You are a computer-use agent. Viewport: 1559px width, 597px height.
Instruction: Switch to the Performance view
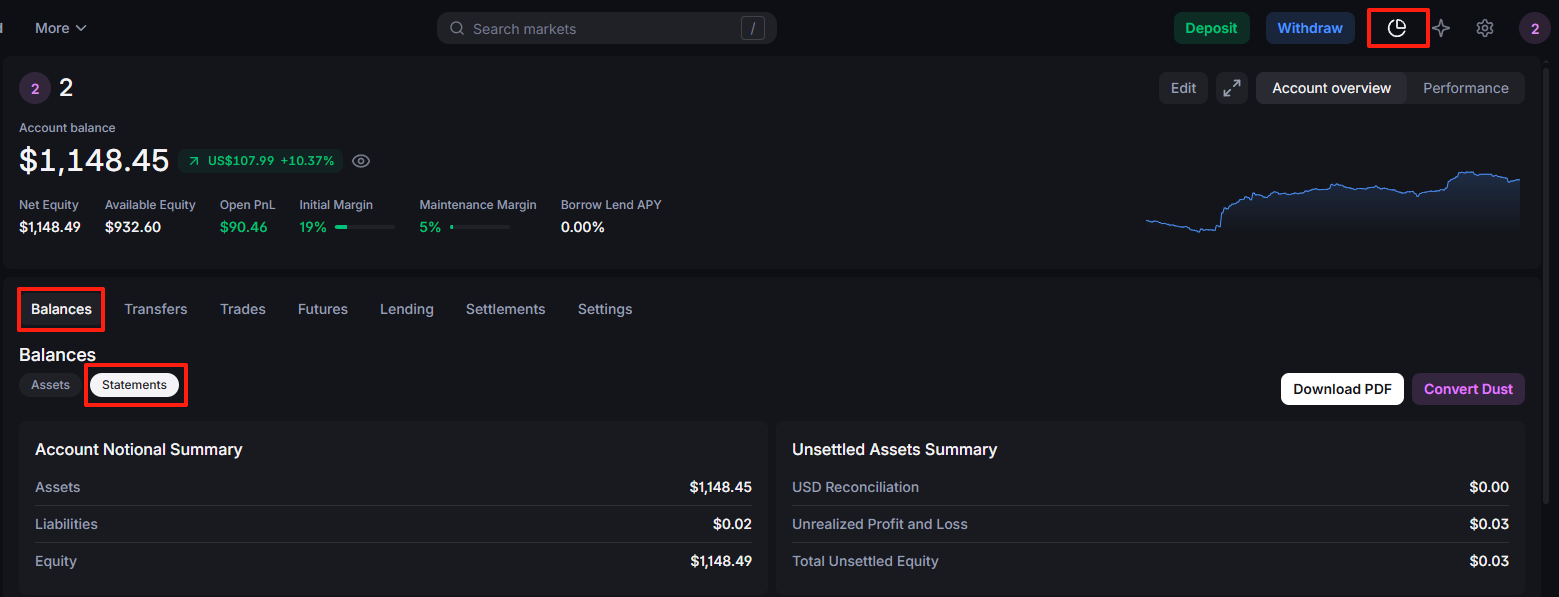(1465, 88)
